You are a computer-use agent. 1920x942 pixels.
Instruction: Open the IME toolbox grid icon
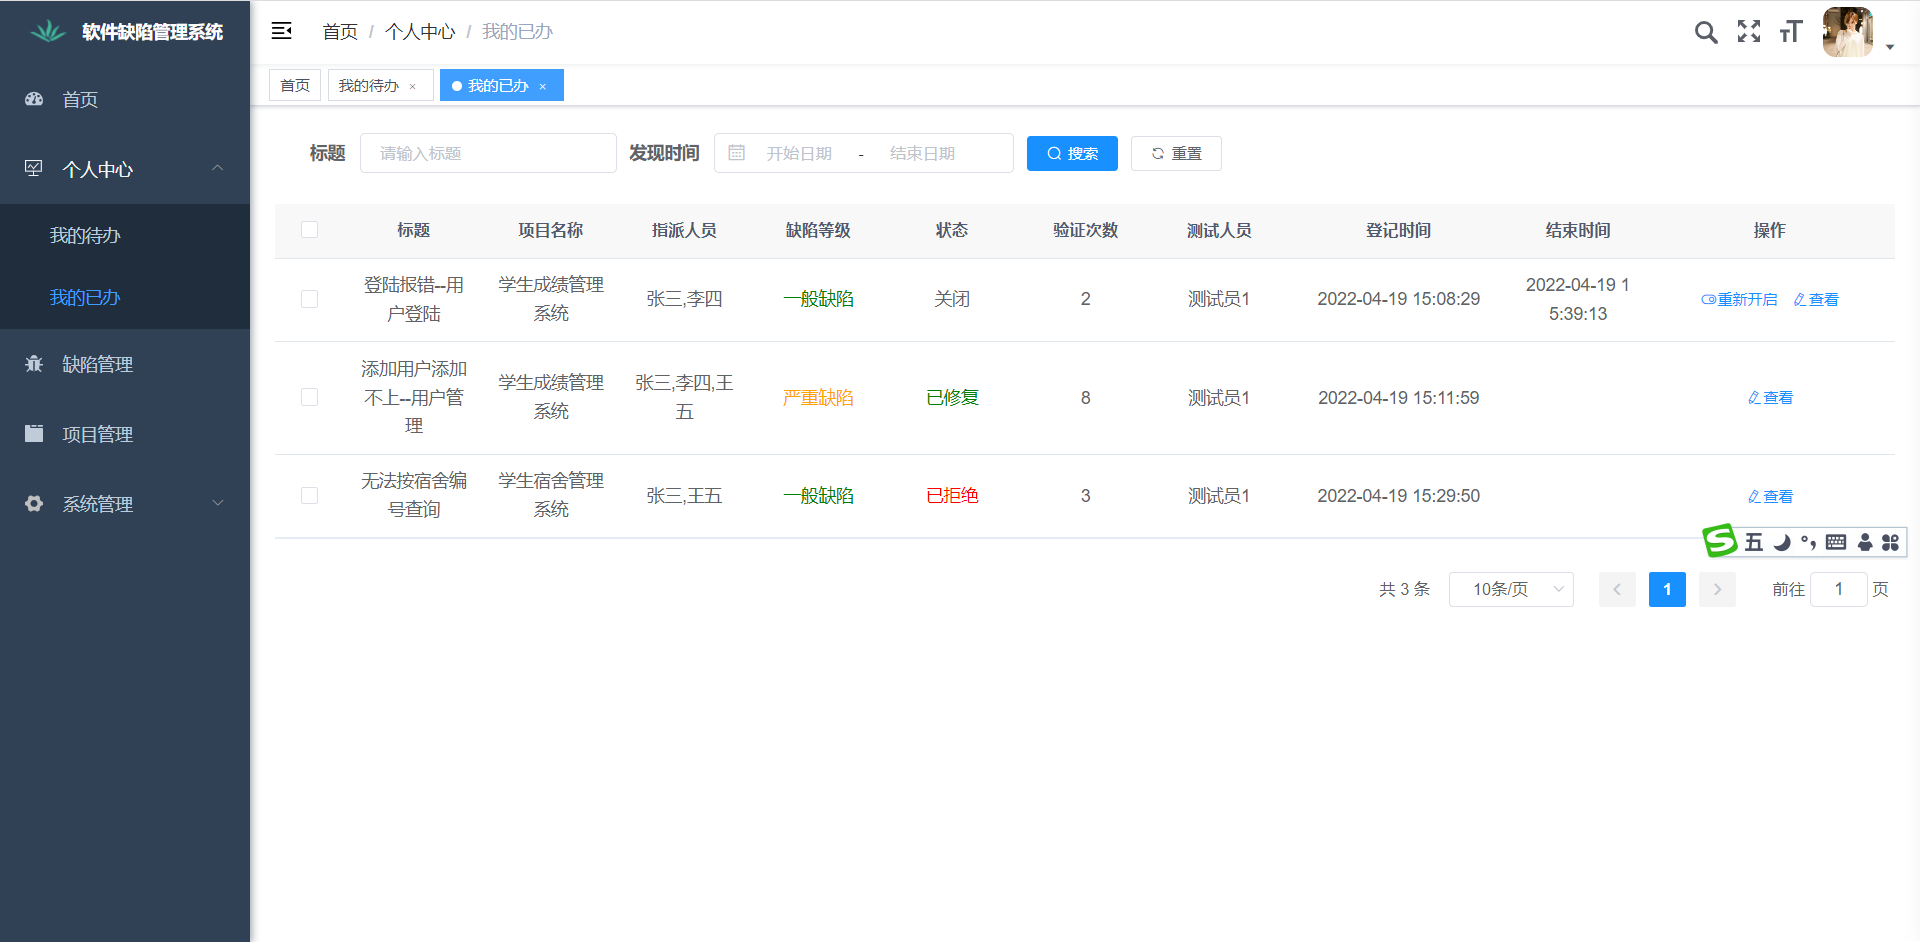(x=1890, y=542)
